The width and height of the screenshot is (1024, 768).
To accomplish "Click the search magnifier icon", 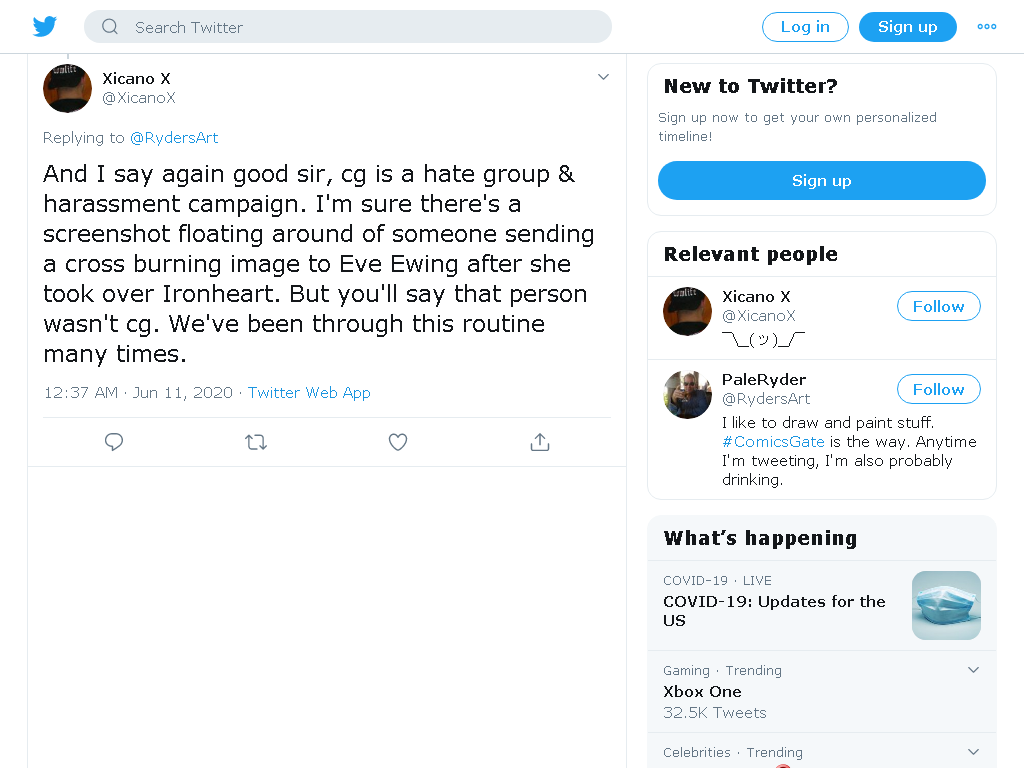I will pyautogui.click(x=110, y=27).
